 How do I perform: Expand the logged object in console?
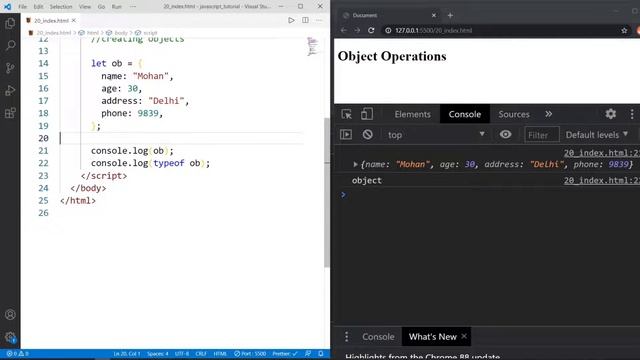pyautogui.click(x=355, y=164)
